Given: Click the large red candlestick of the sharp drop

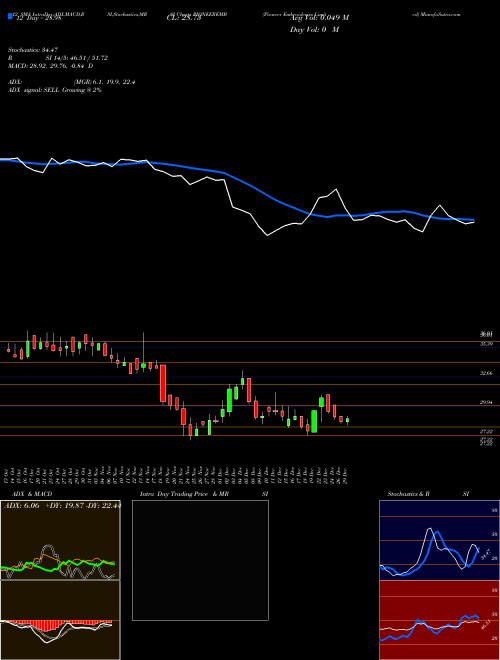Looking at the screenshot, I should point(163,383).
